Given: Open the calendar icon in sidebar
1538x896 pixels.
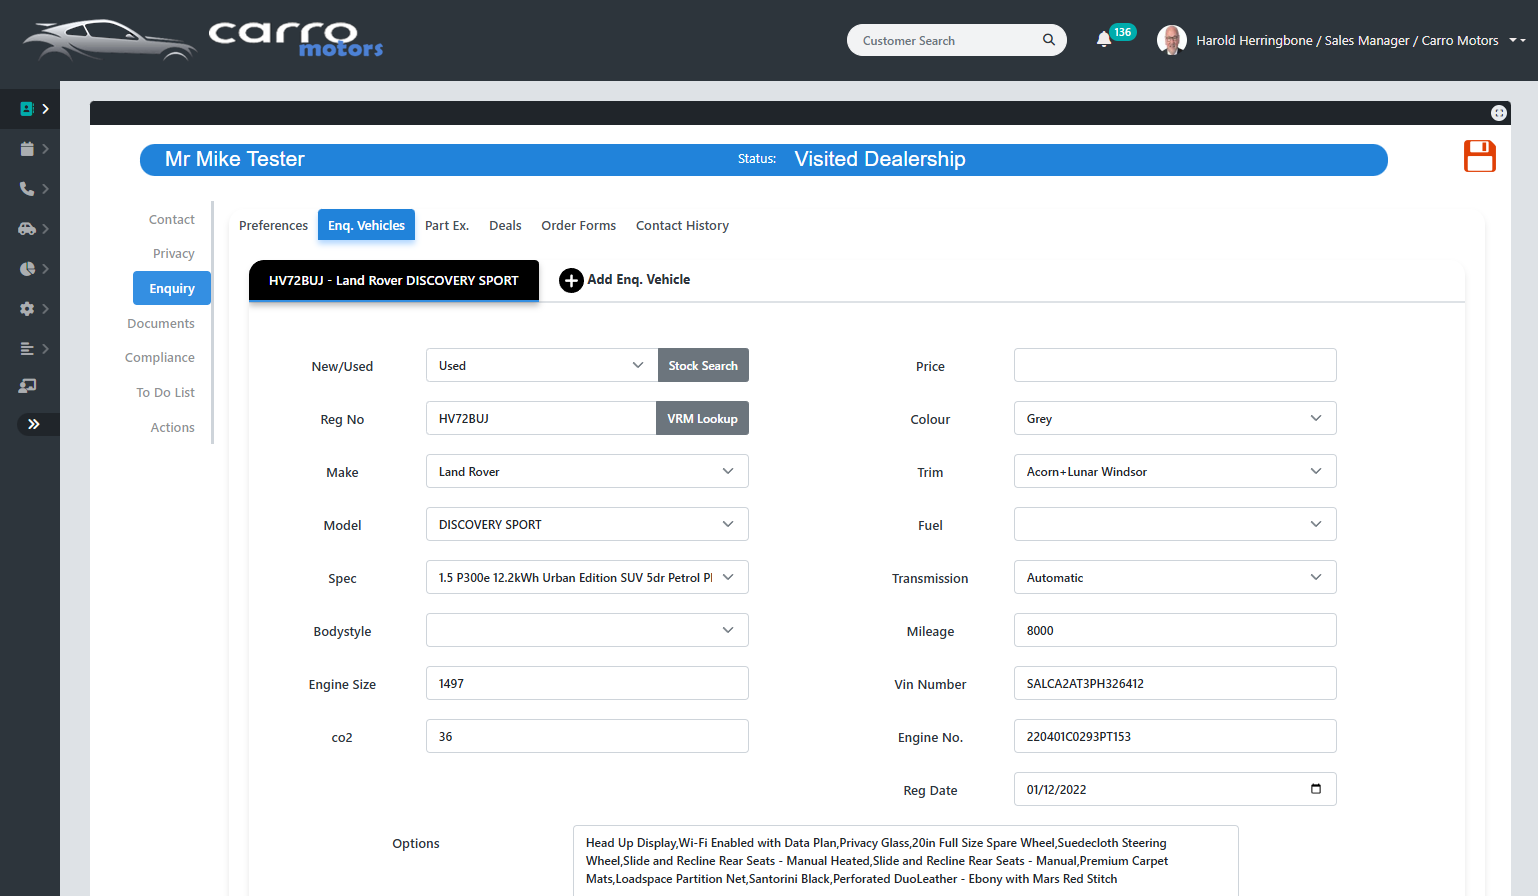Looking at the screenshot, I should click(x=27, y=149).
